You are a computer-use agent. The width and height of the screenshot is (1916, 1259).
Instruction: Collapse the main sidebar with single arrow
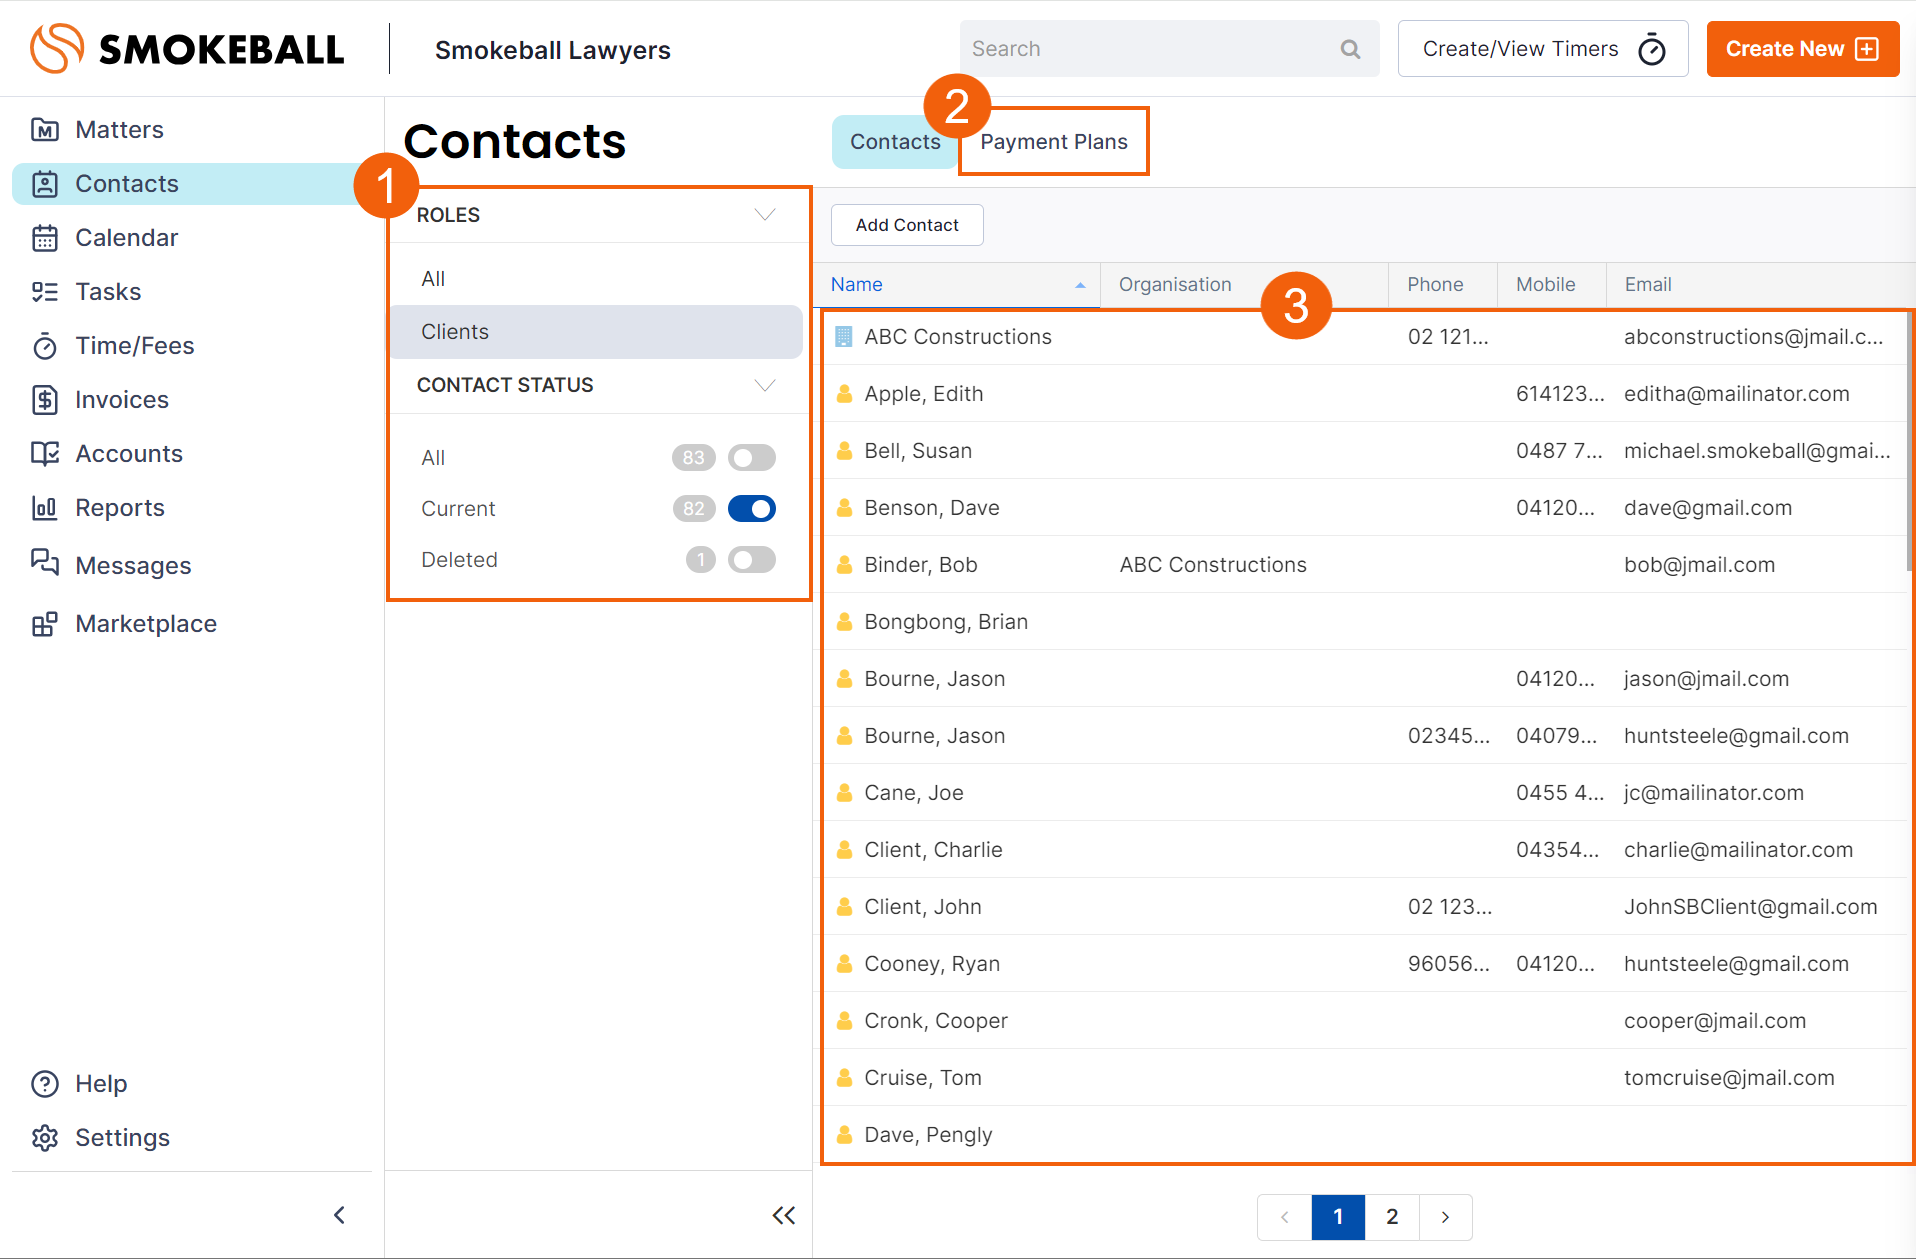coord(339,1215)
